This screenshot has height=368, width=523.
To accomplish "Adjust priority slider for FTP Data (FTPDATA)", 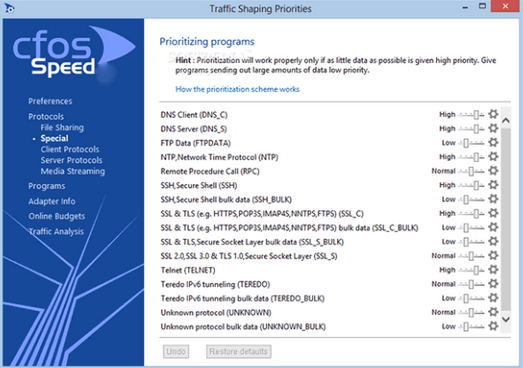I will pyautogui.click(x=471, y=143).
